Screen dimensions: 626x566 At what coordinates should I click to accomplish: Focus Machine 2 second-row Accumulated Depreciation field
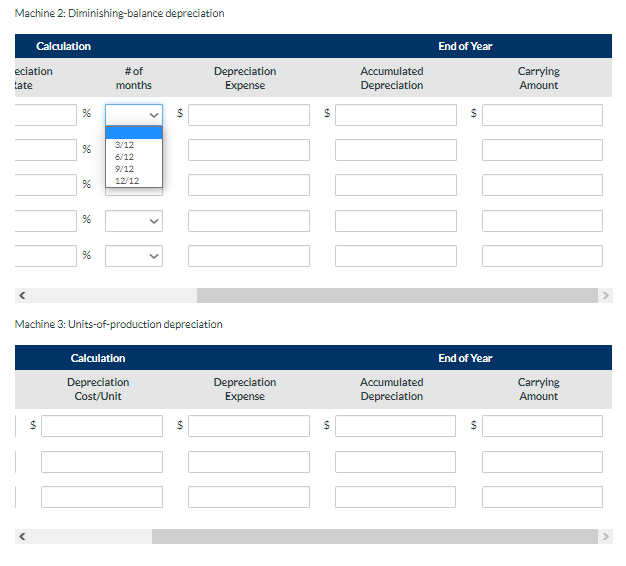coord(396,150)
